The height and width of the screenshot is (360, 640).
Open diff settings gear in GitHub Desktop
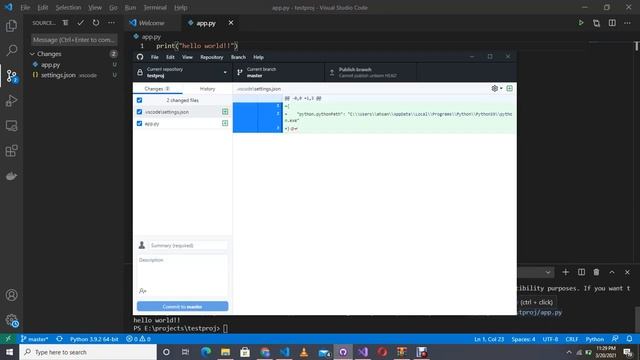click(x=496, y=88)
